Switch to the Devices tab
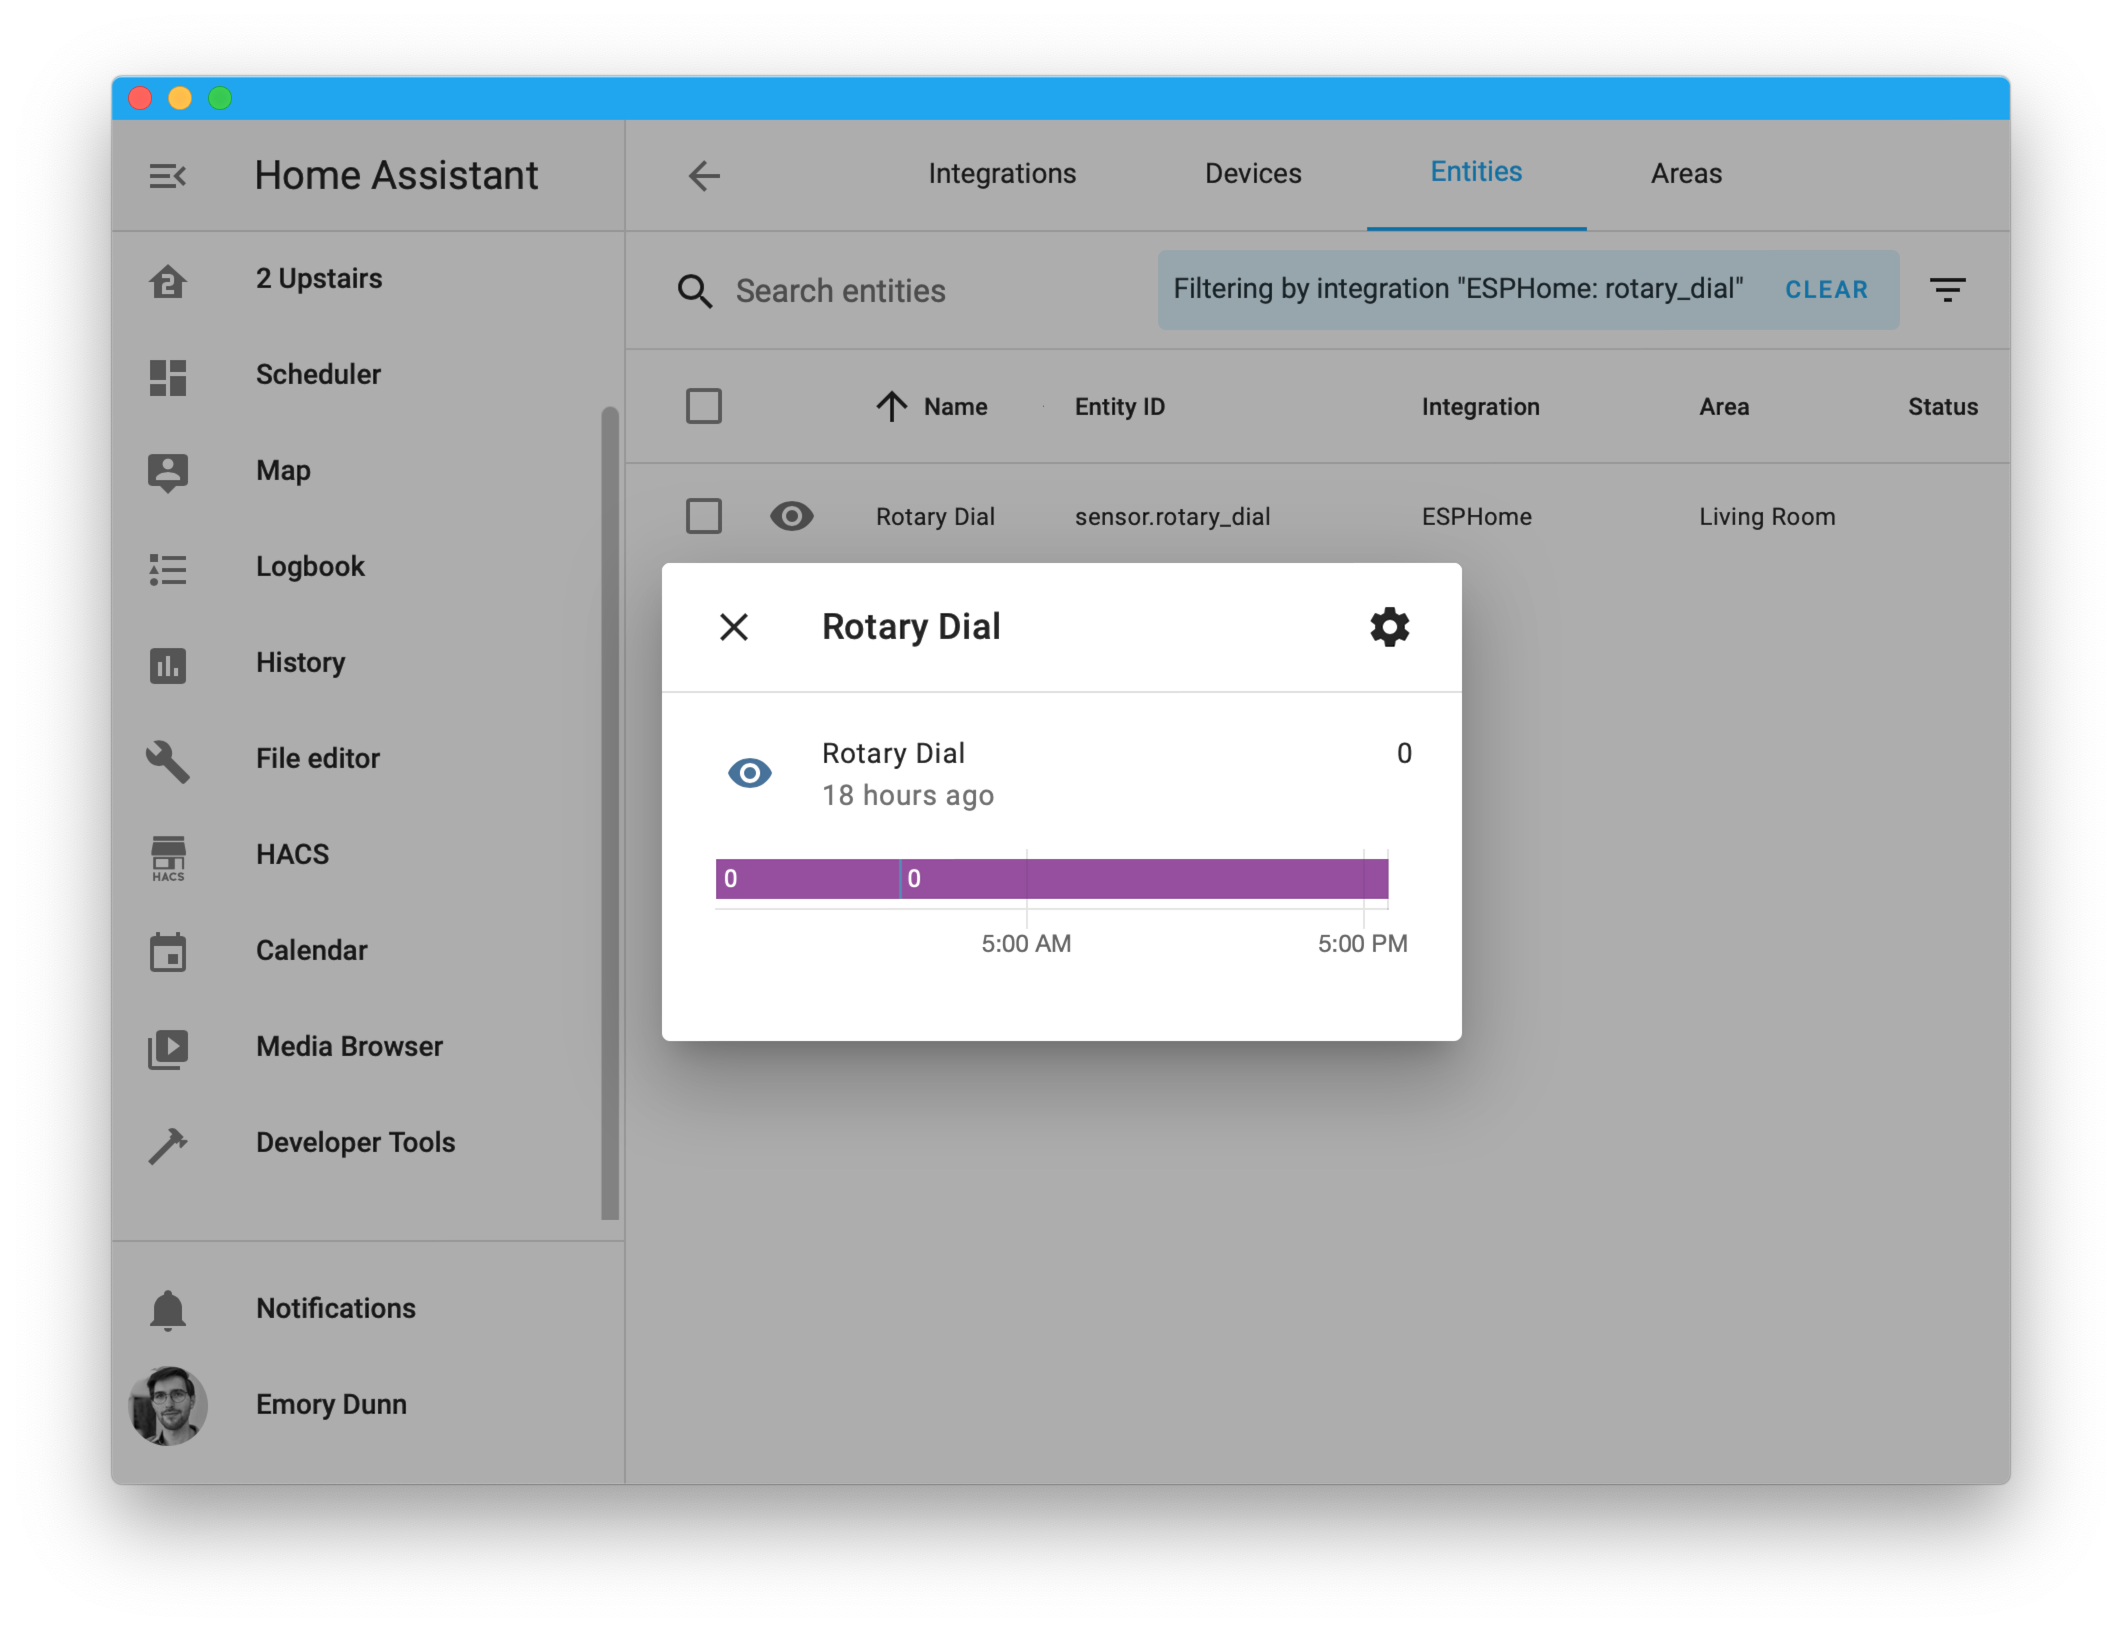The width and height of the screenshot is (2122, 1632). 1252,174
